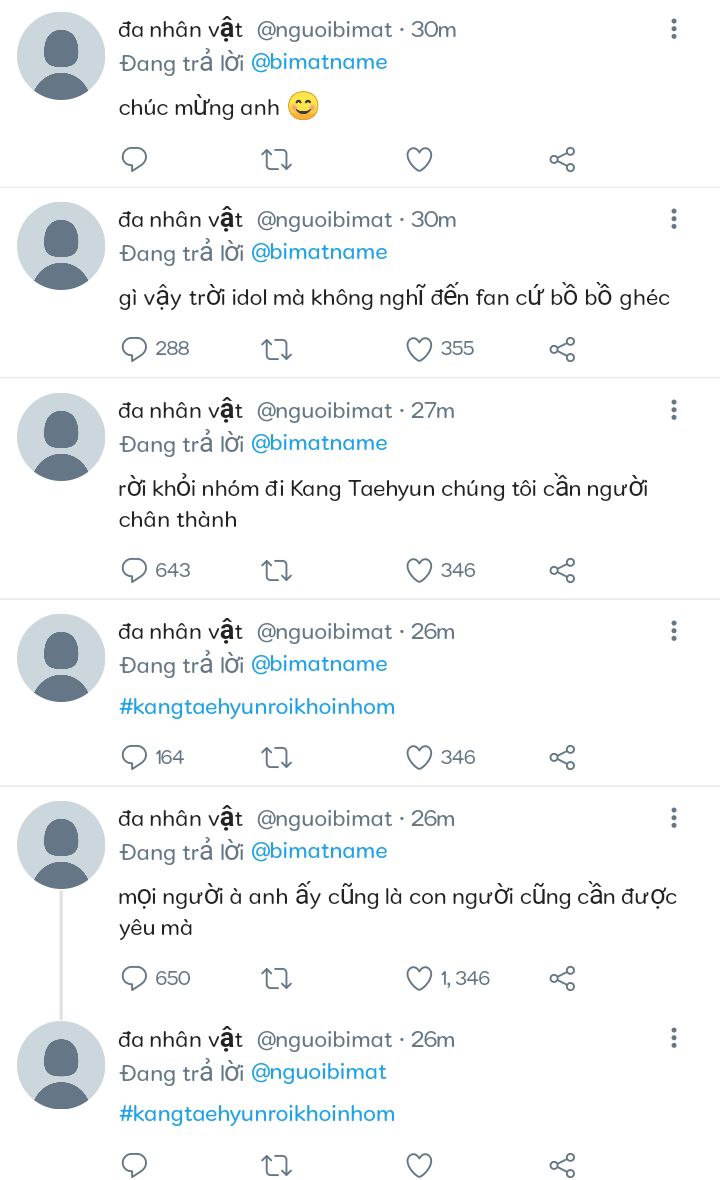Open @bimatname mention in first tweet
720x1180 pixels.
(319, 62)
